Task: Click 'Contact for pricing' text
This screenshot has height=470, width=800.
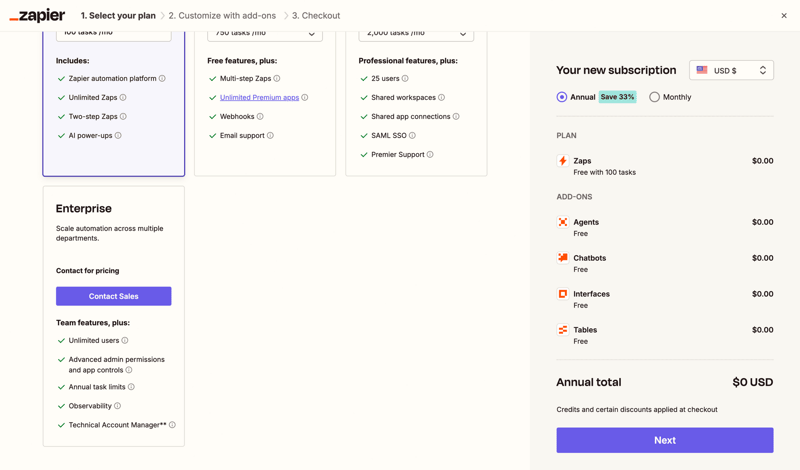Action: 88,270
